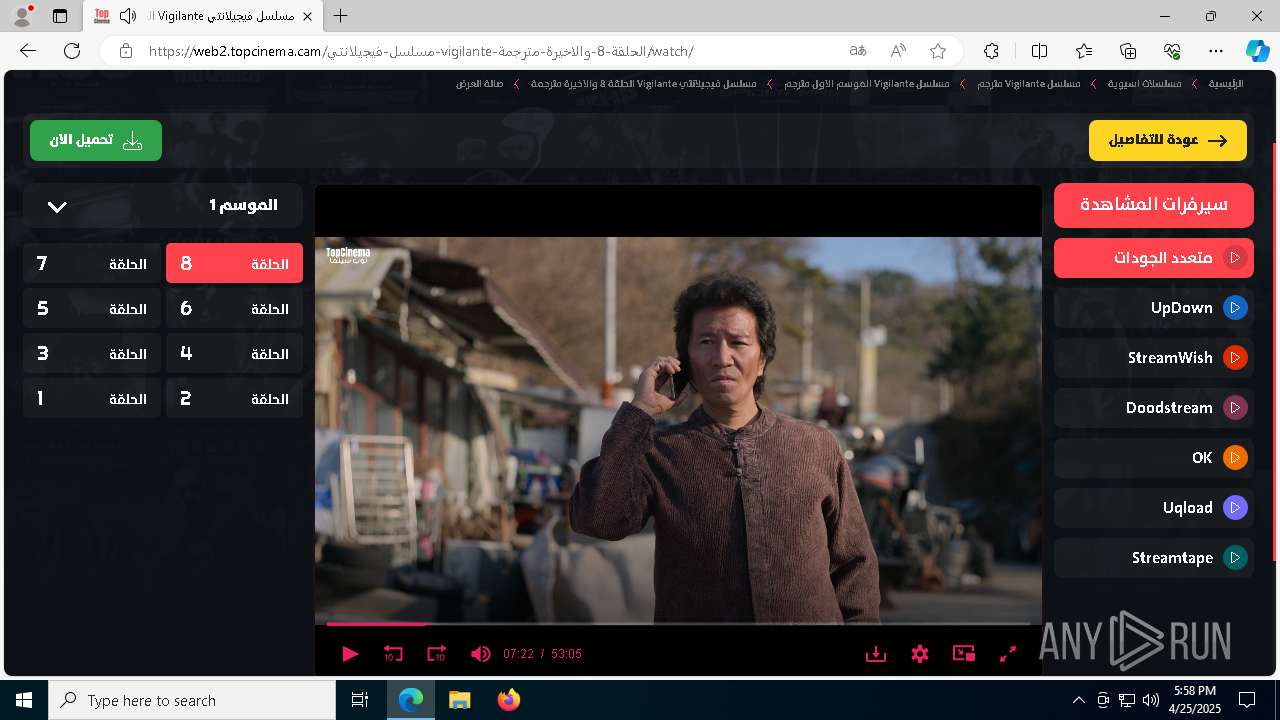Open episode 5 (الحلقة 5)
This screenshot has width=1280, height=720.
point(92,309)
